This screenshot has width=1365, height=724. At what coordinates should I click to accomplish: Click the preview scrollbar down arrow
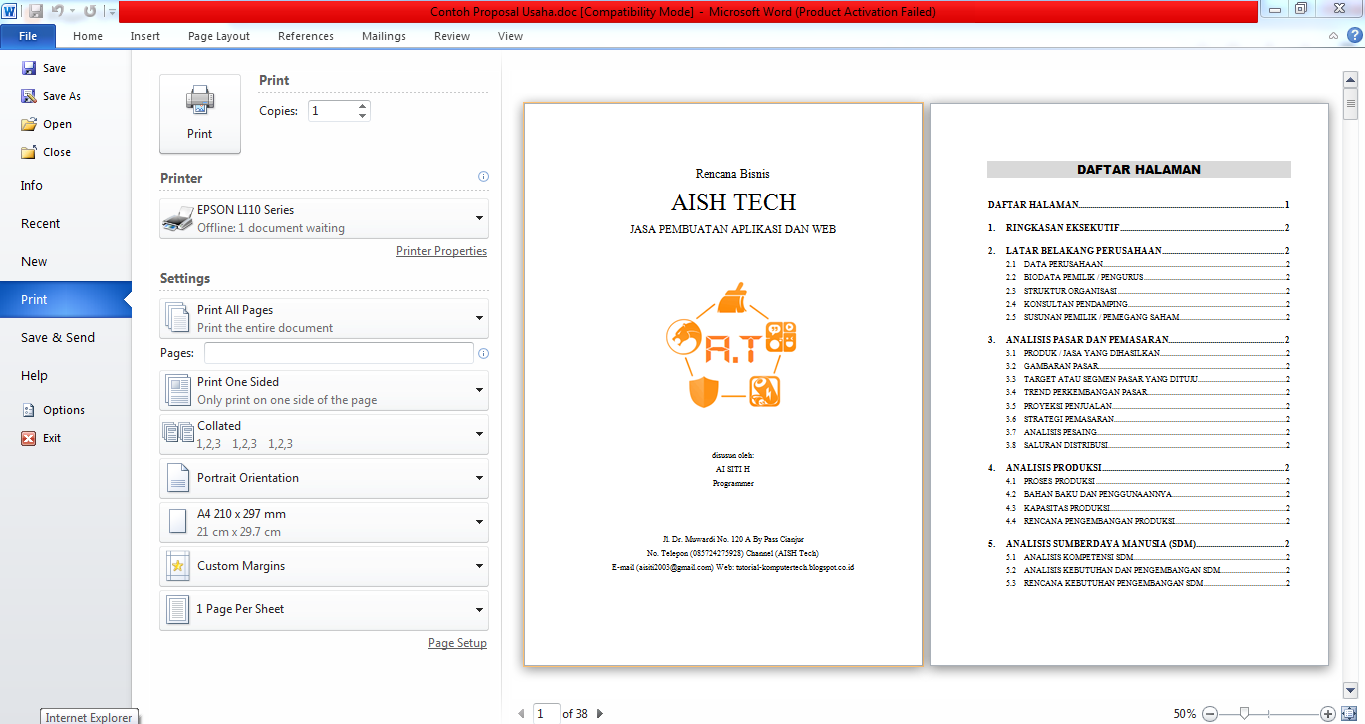[x=1350, y=690]
